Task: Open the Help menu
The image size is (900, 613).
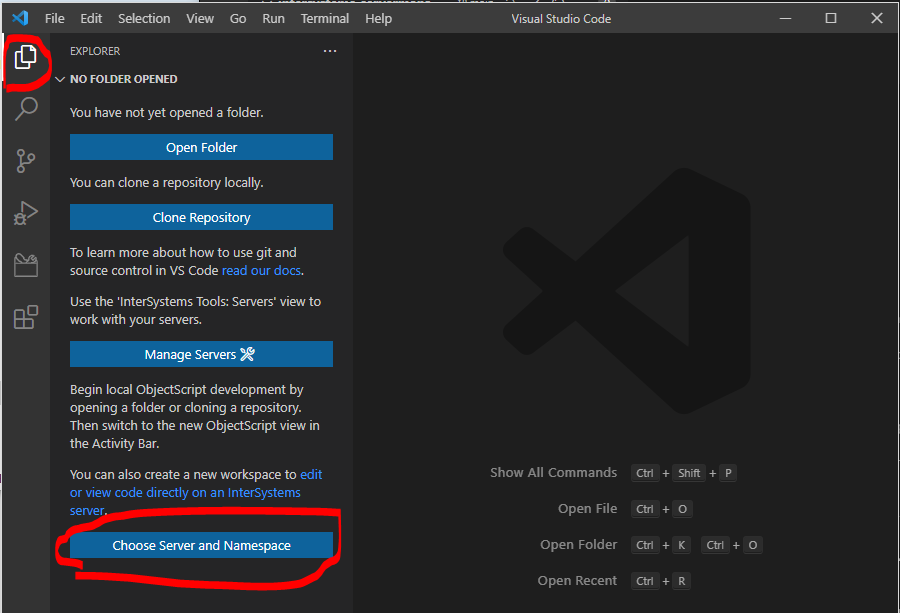Action: (x=378, y=18)
